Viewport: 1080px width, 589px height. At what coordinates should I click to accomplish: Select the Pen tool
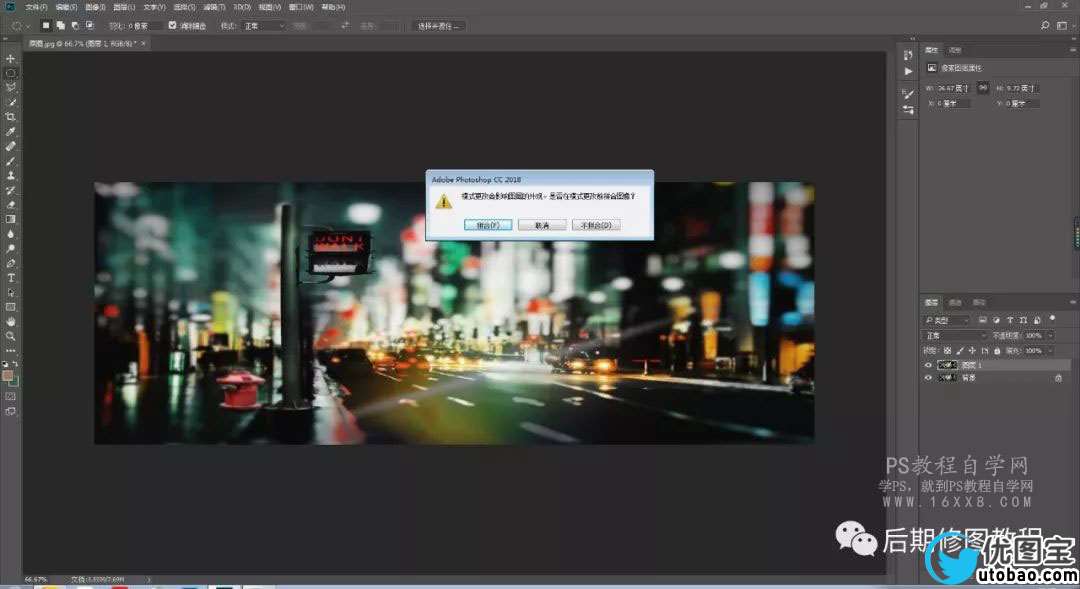10,263
